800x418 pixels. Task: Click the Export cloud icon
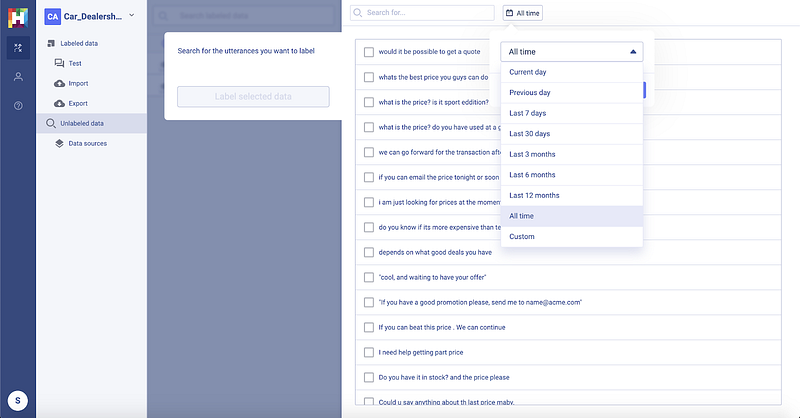[x=60, y=103]
